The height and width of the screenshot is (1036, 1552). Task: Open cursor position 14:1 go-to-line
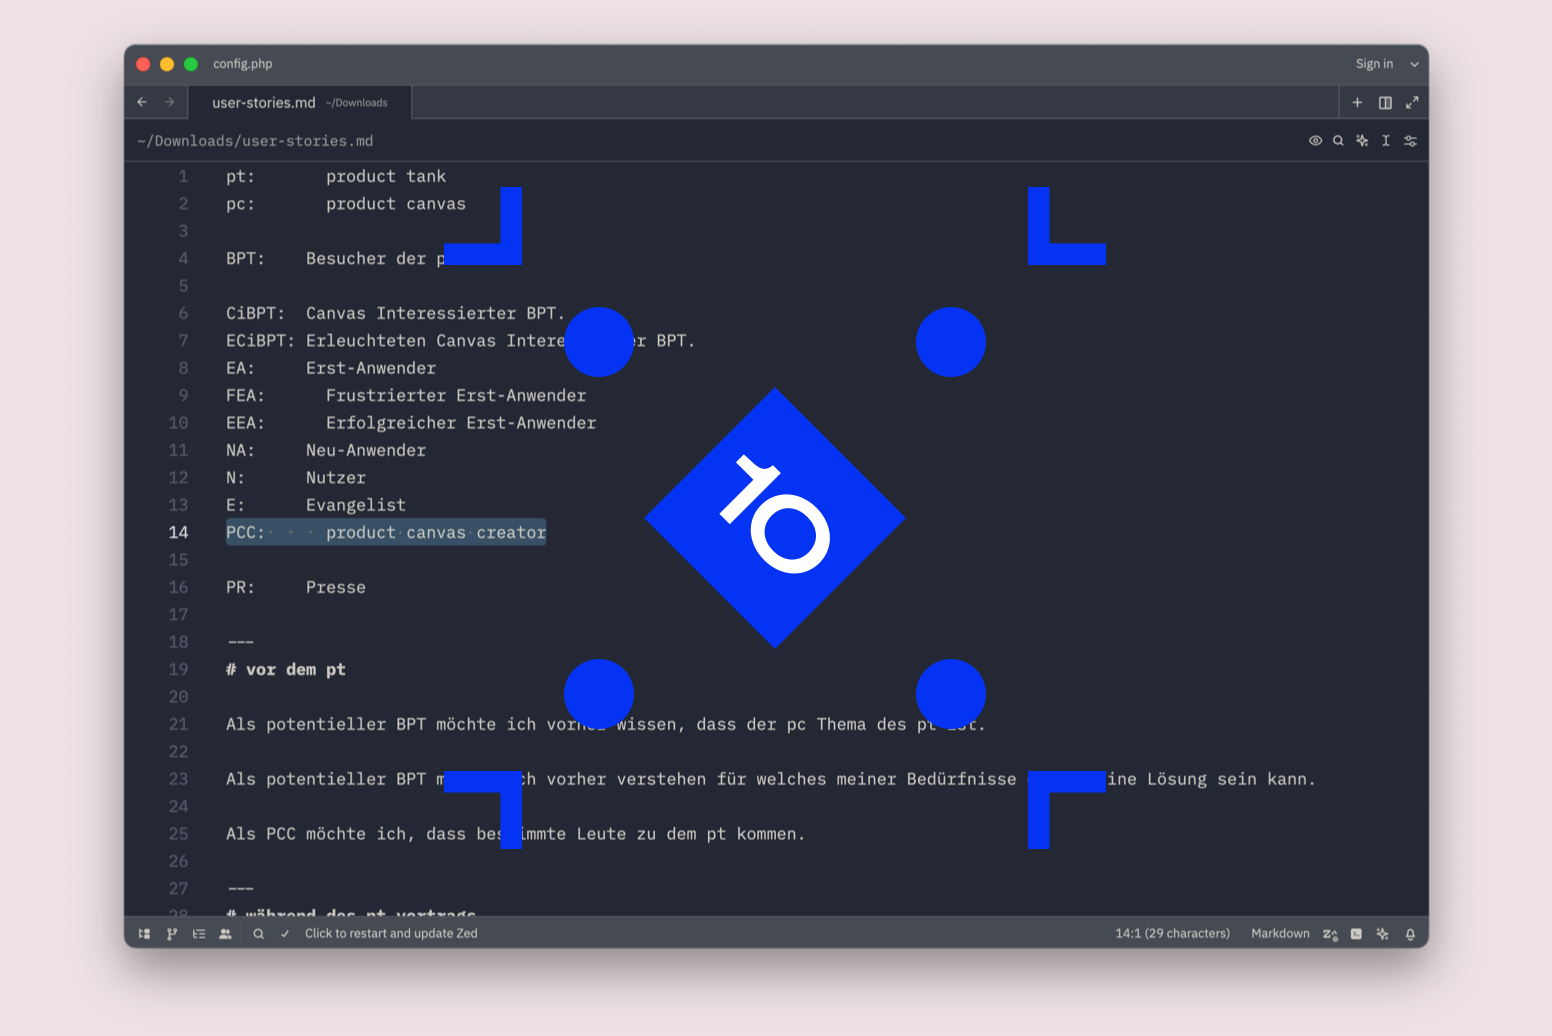tap(1172, 934)
